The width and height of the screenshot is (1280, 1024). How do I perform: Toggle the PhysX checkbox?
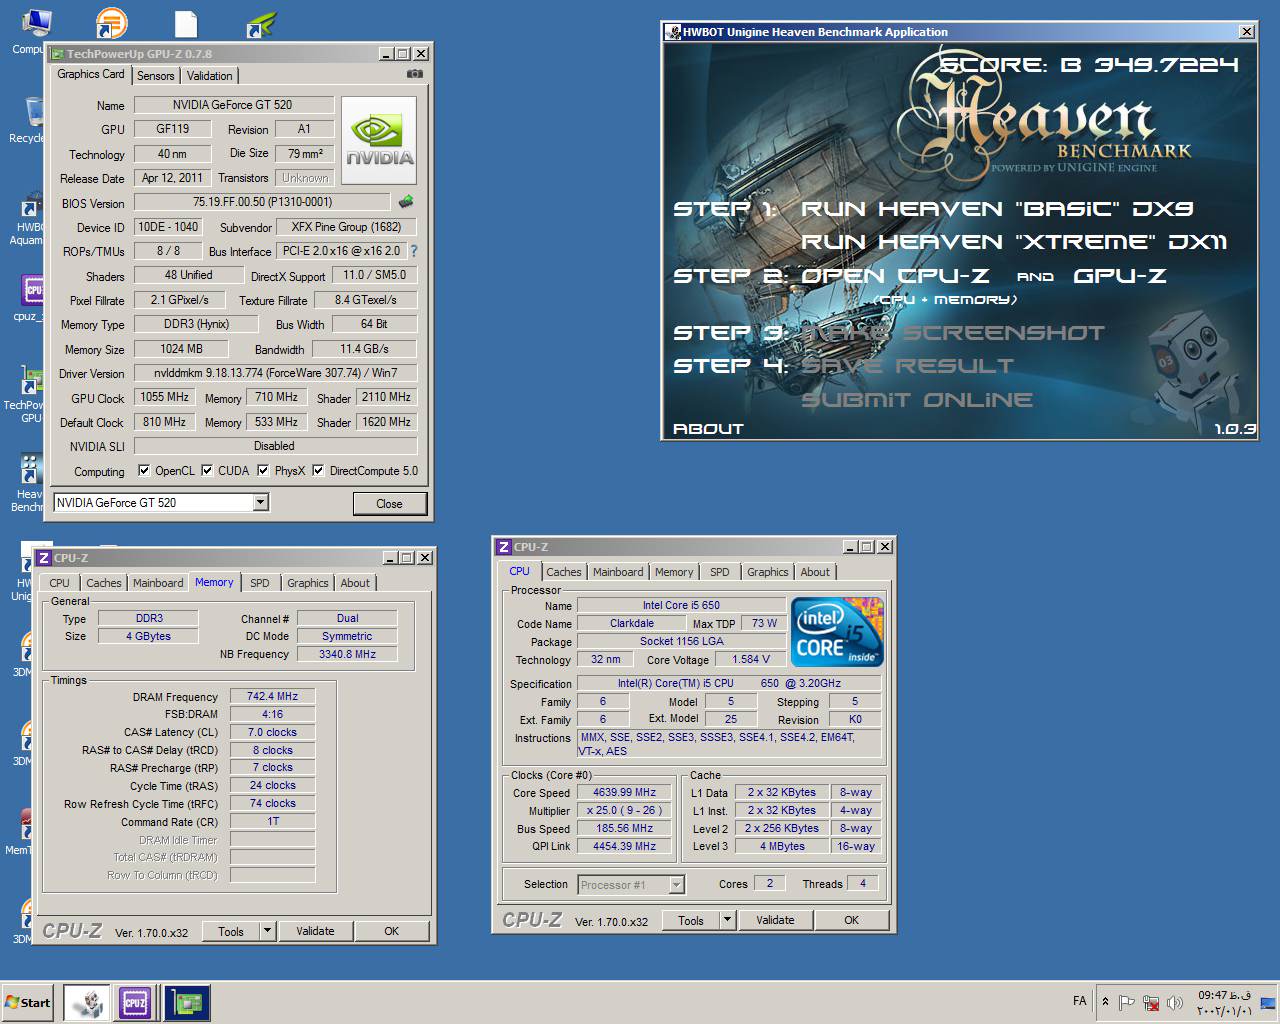[x=263, y=471]
